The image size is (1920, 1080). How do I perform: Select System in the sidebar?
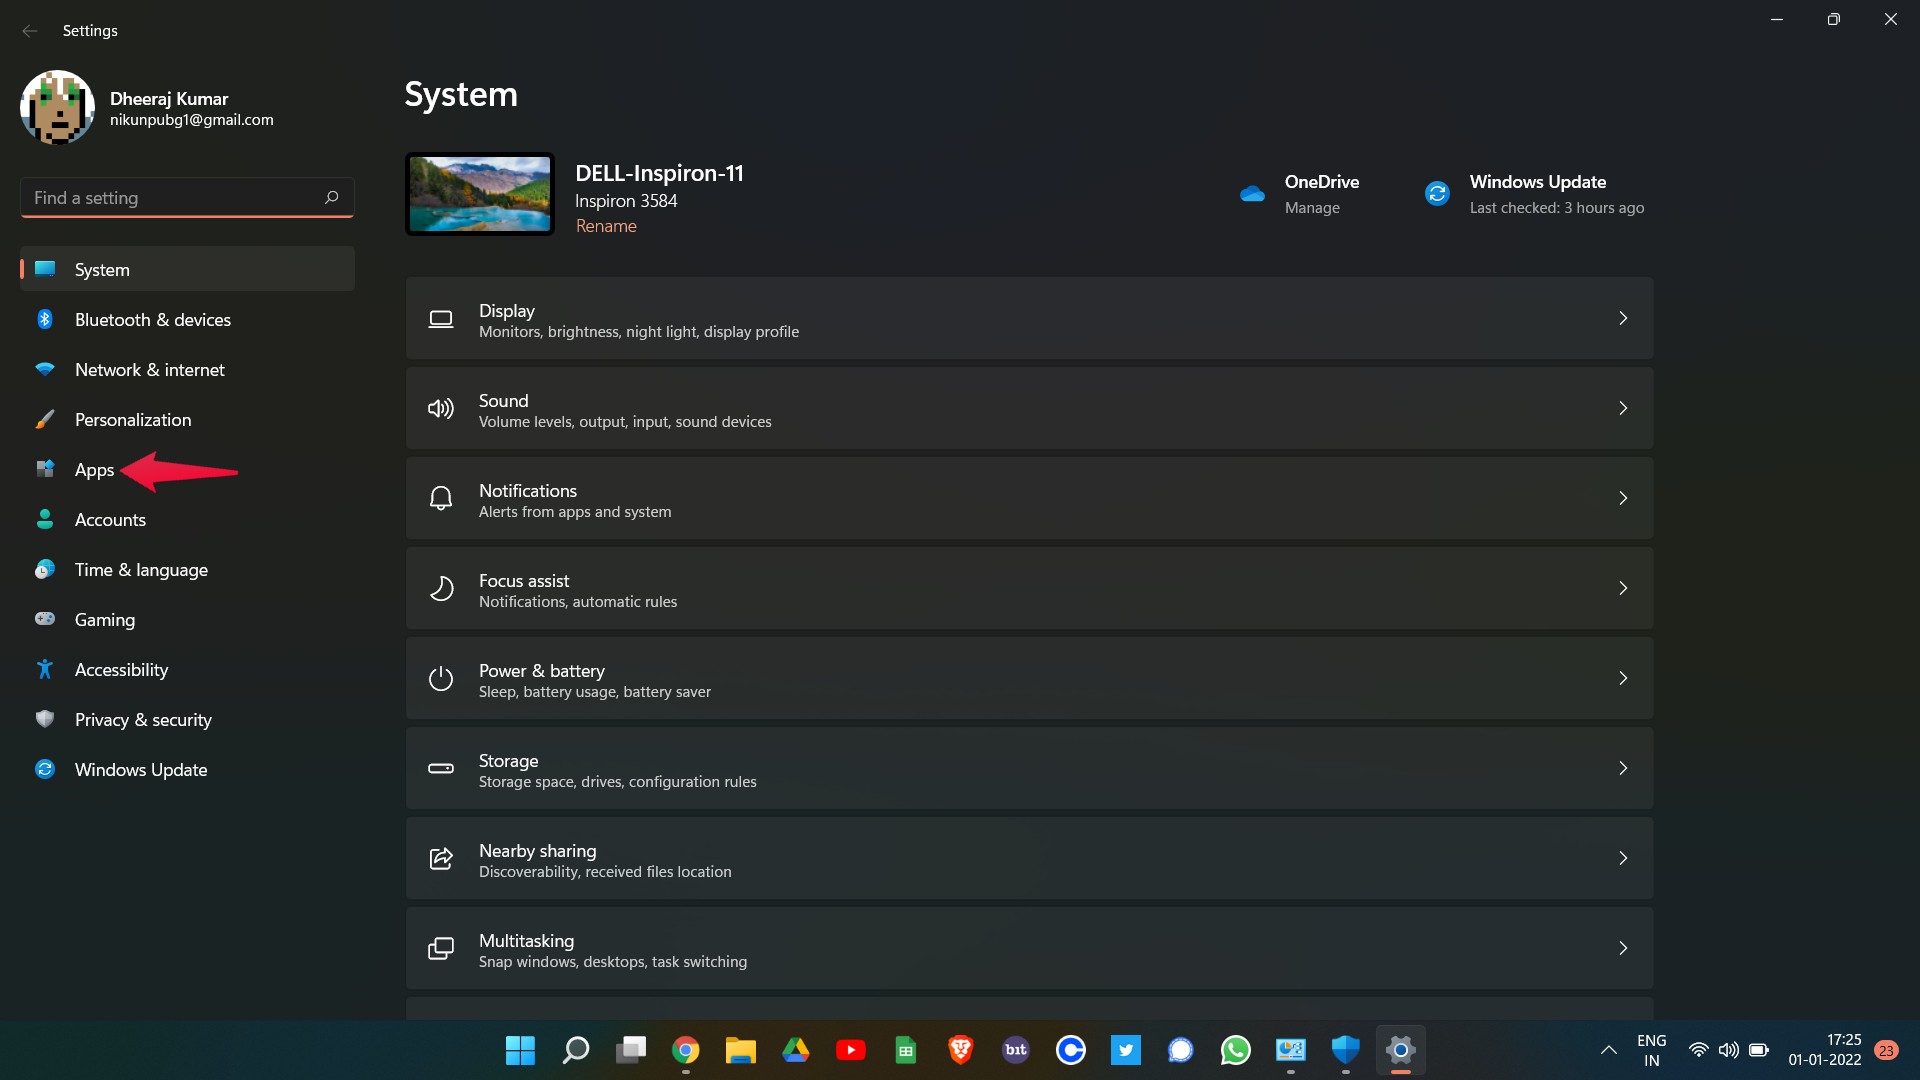tap(188, 270)
